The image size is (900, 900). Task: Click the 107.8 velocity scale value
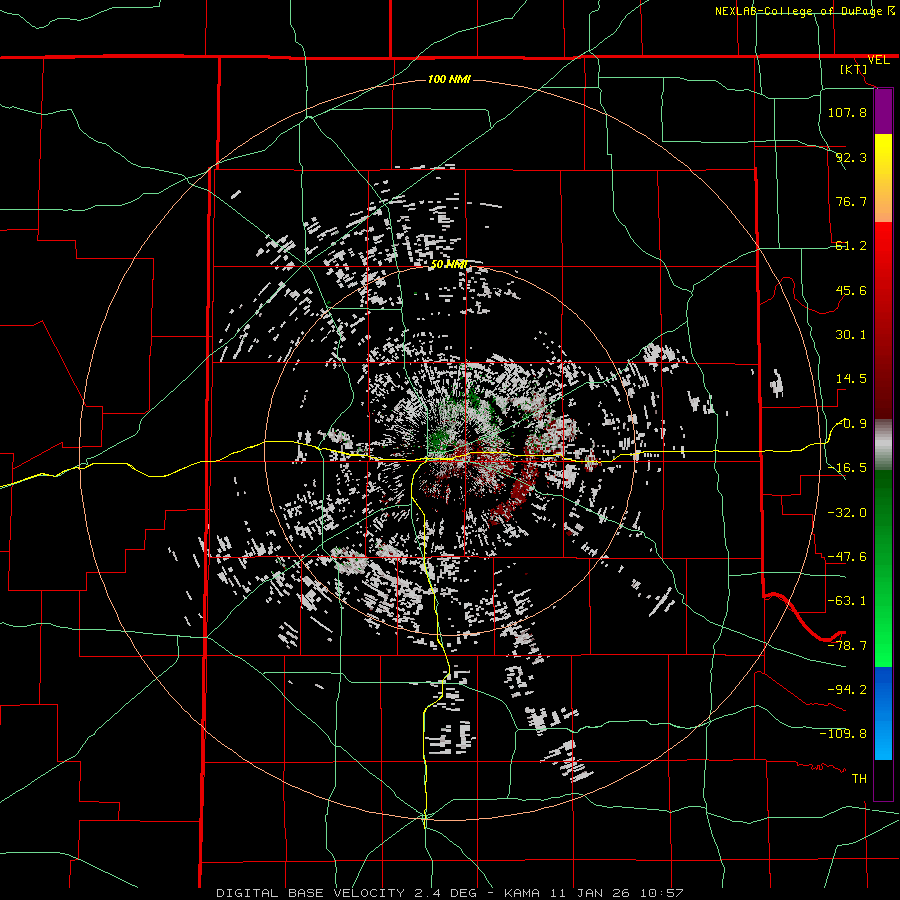tap(847, 112)
